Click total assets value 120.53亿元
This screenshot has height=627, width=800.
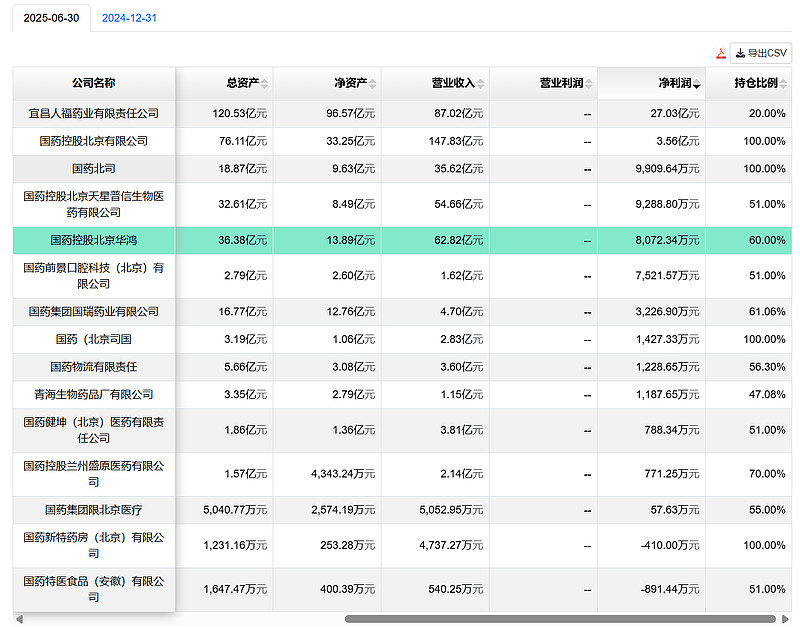(240, 113)
